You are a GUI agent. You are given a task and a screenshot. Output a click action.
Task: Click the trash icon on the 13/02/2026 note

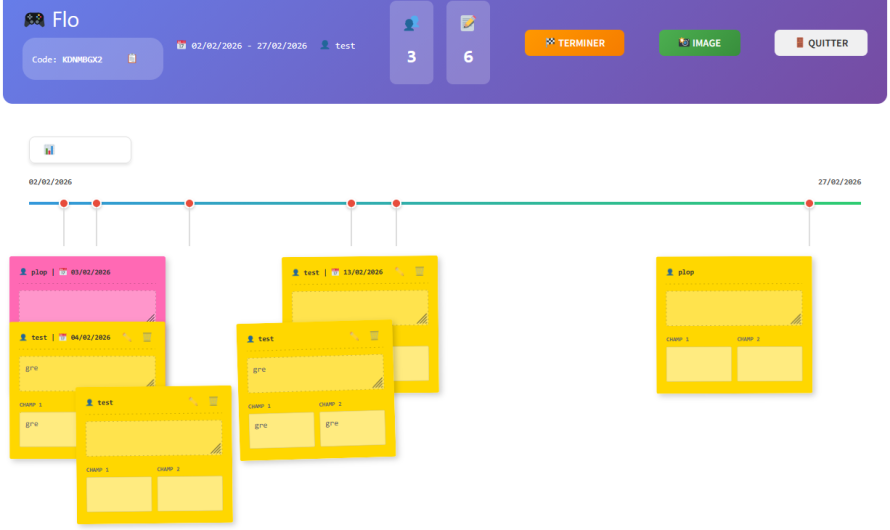pyautogui.click(x=420, y=271)
